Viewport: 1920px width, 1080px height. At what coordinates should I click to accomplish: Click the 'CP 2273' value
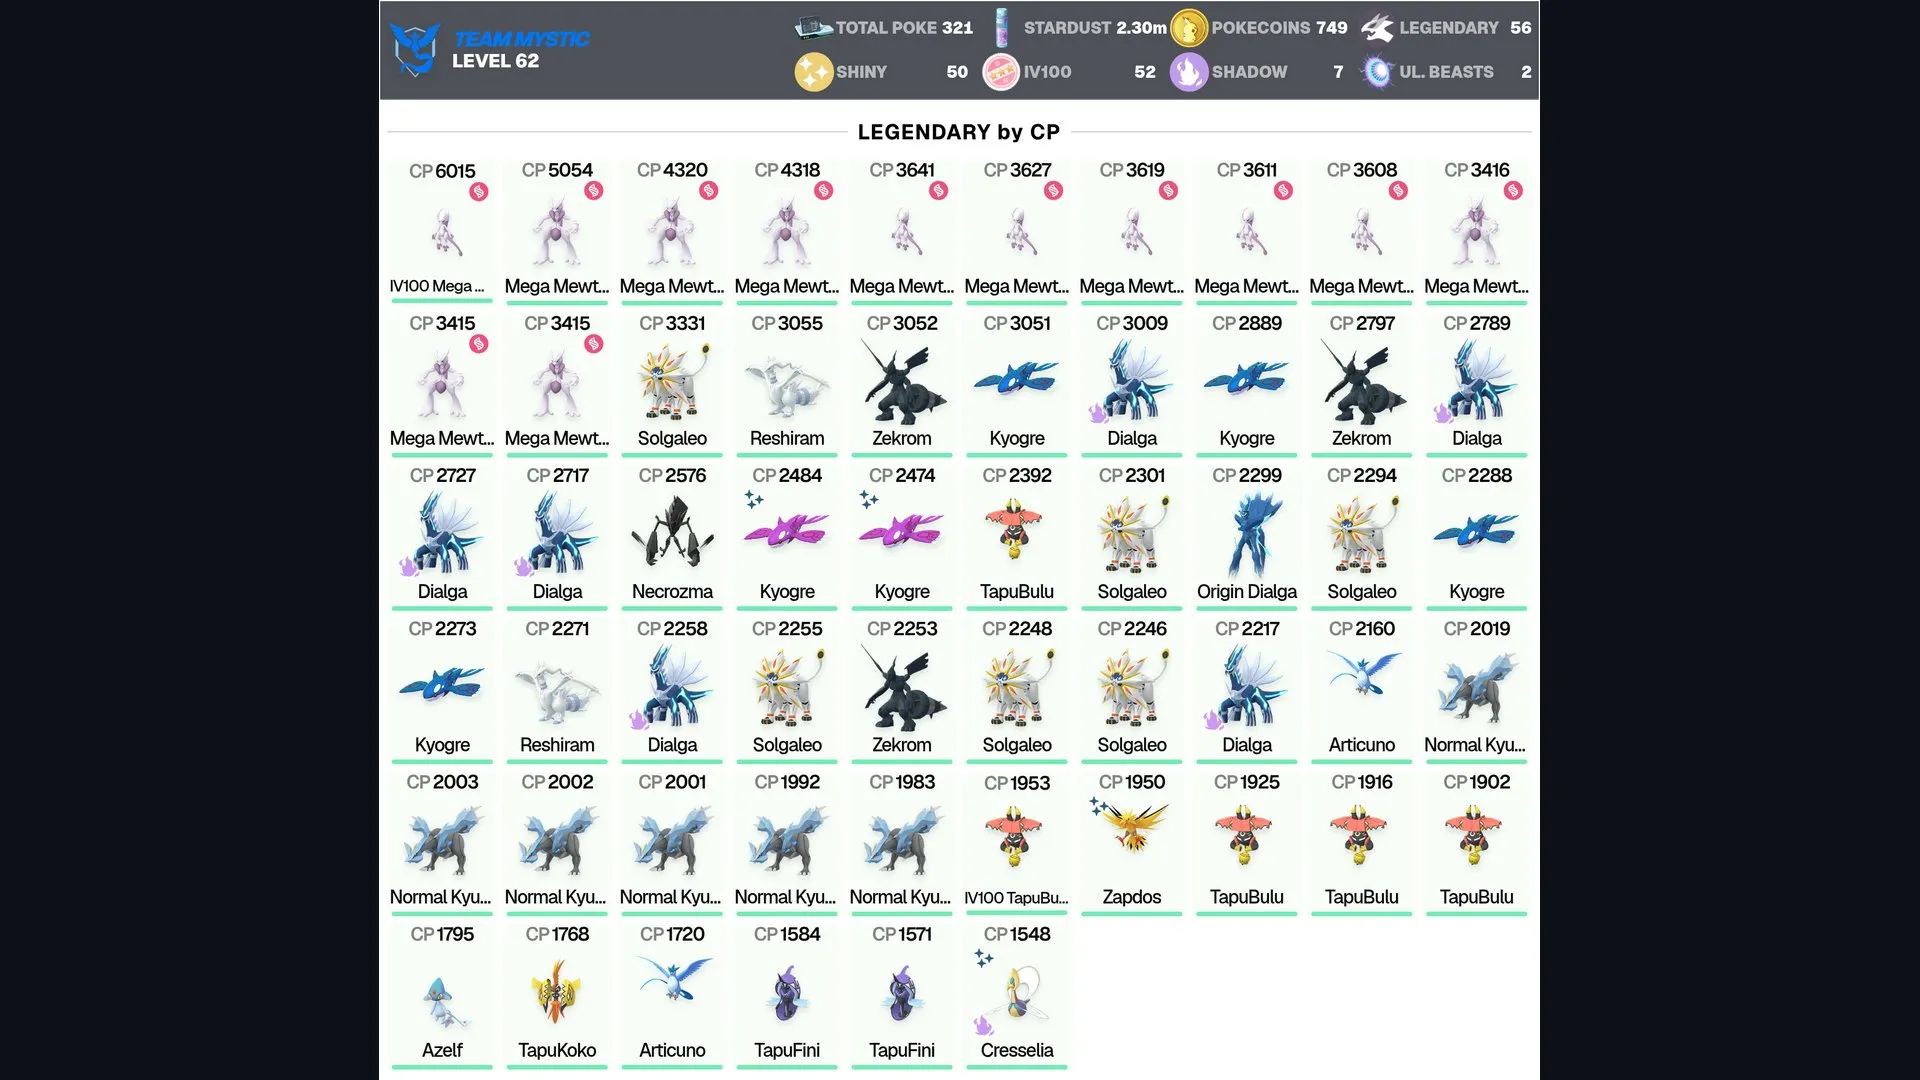coord(442,628)
